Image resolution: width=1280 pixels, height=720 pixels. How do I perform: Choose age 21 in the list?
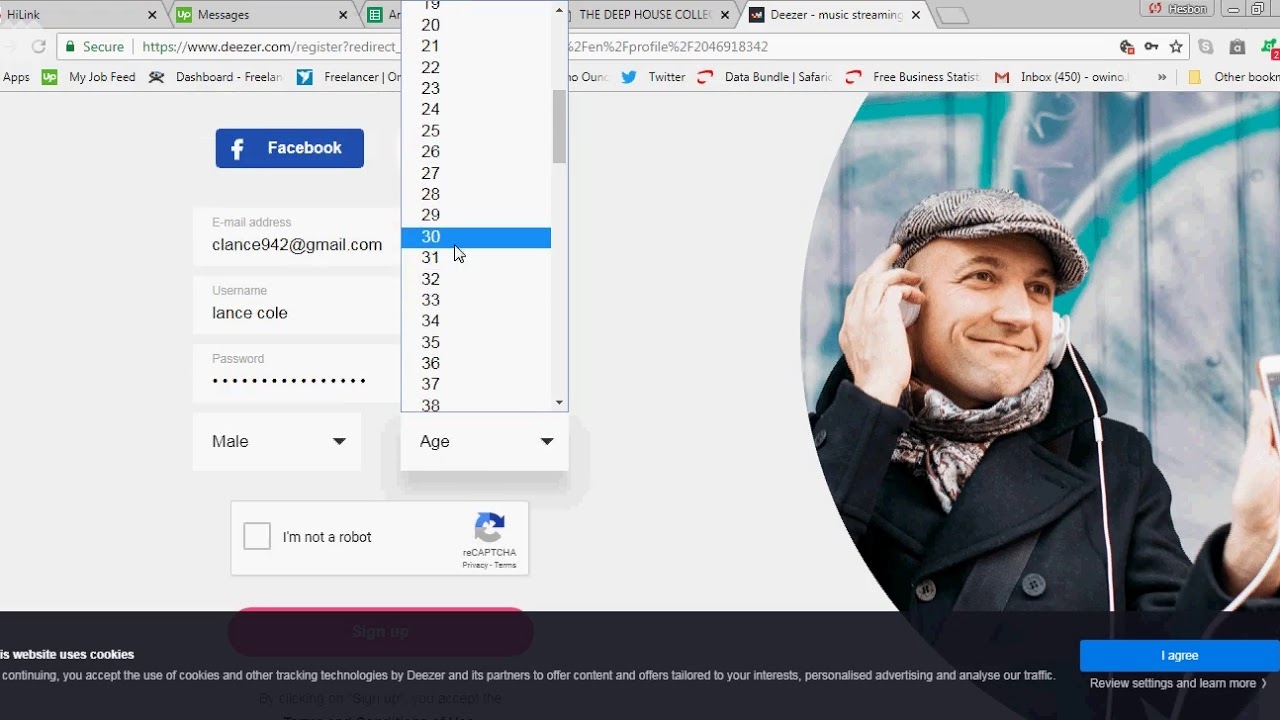(476, 46)
